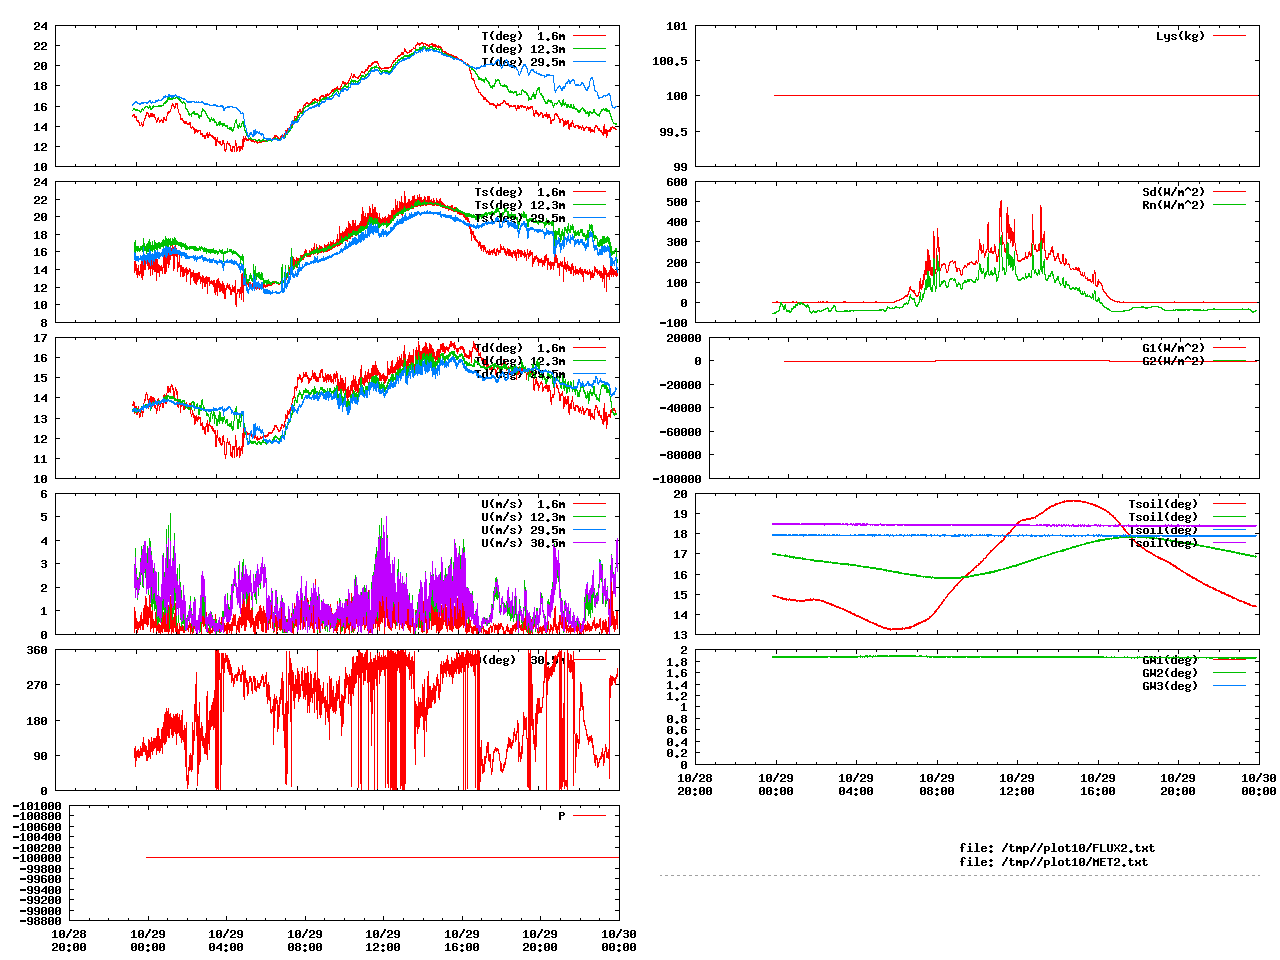The height and width of the screenshot is (960, 1280).
Task: Click the blue line sample beside 'T(deg) 29.5m'
Action: [x=590, y=62]
